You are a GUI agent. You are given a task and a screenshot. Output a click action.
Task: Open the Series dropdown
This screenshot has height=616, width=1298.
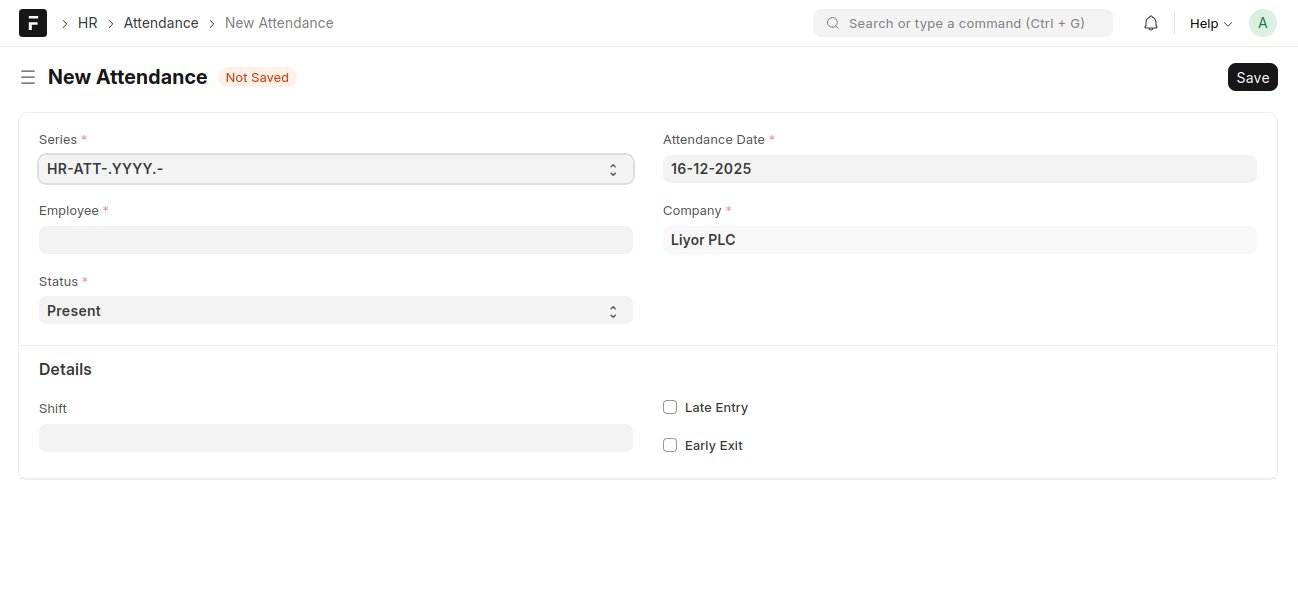point(336,169)
